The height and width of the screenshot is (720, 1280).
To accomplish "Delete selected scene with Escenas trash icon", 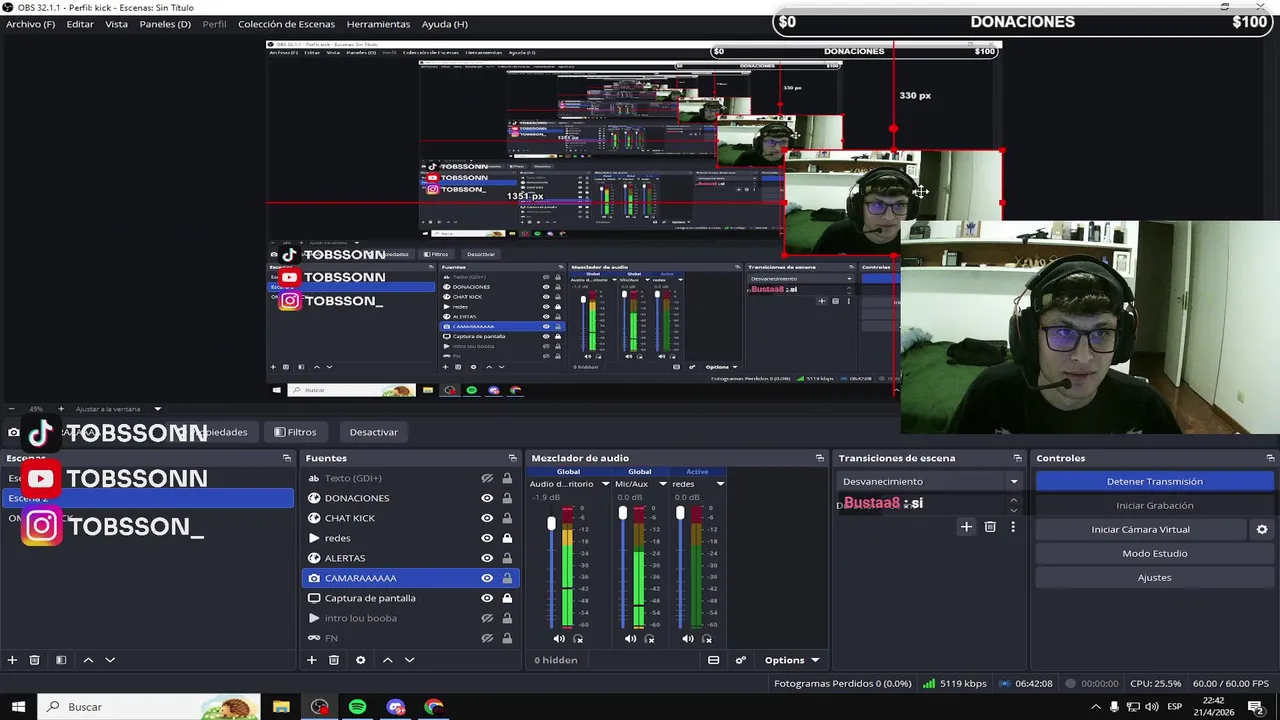I will click(x=34, y=660).
